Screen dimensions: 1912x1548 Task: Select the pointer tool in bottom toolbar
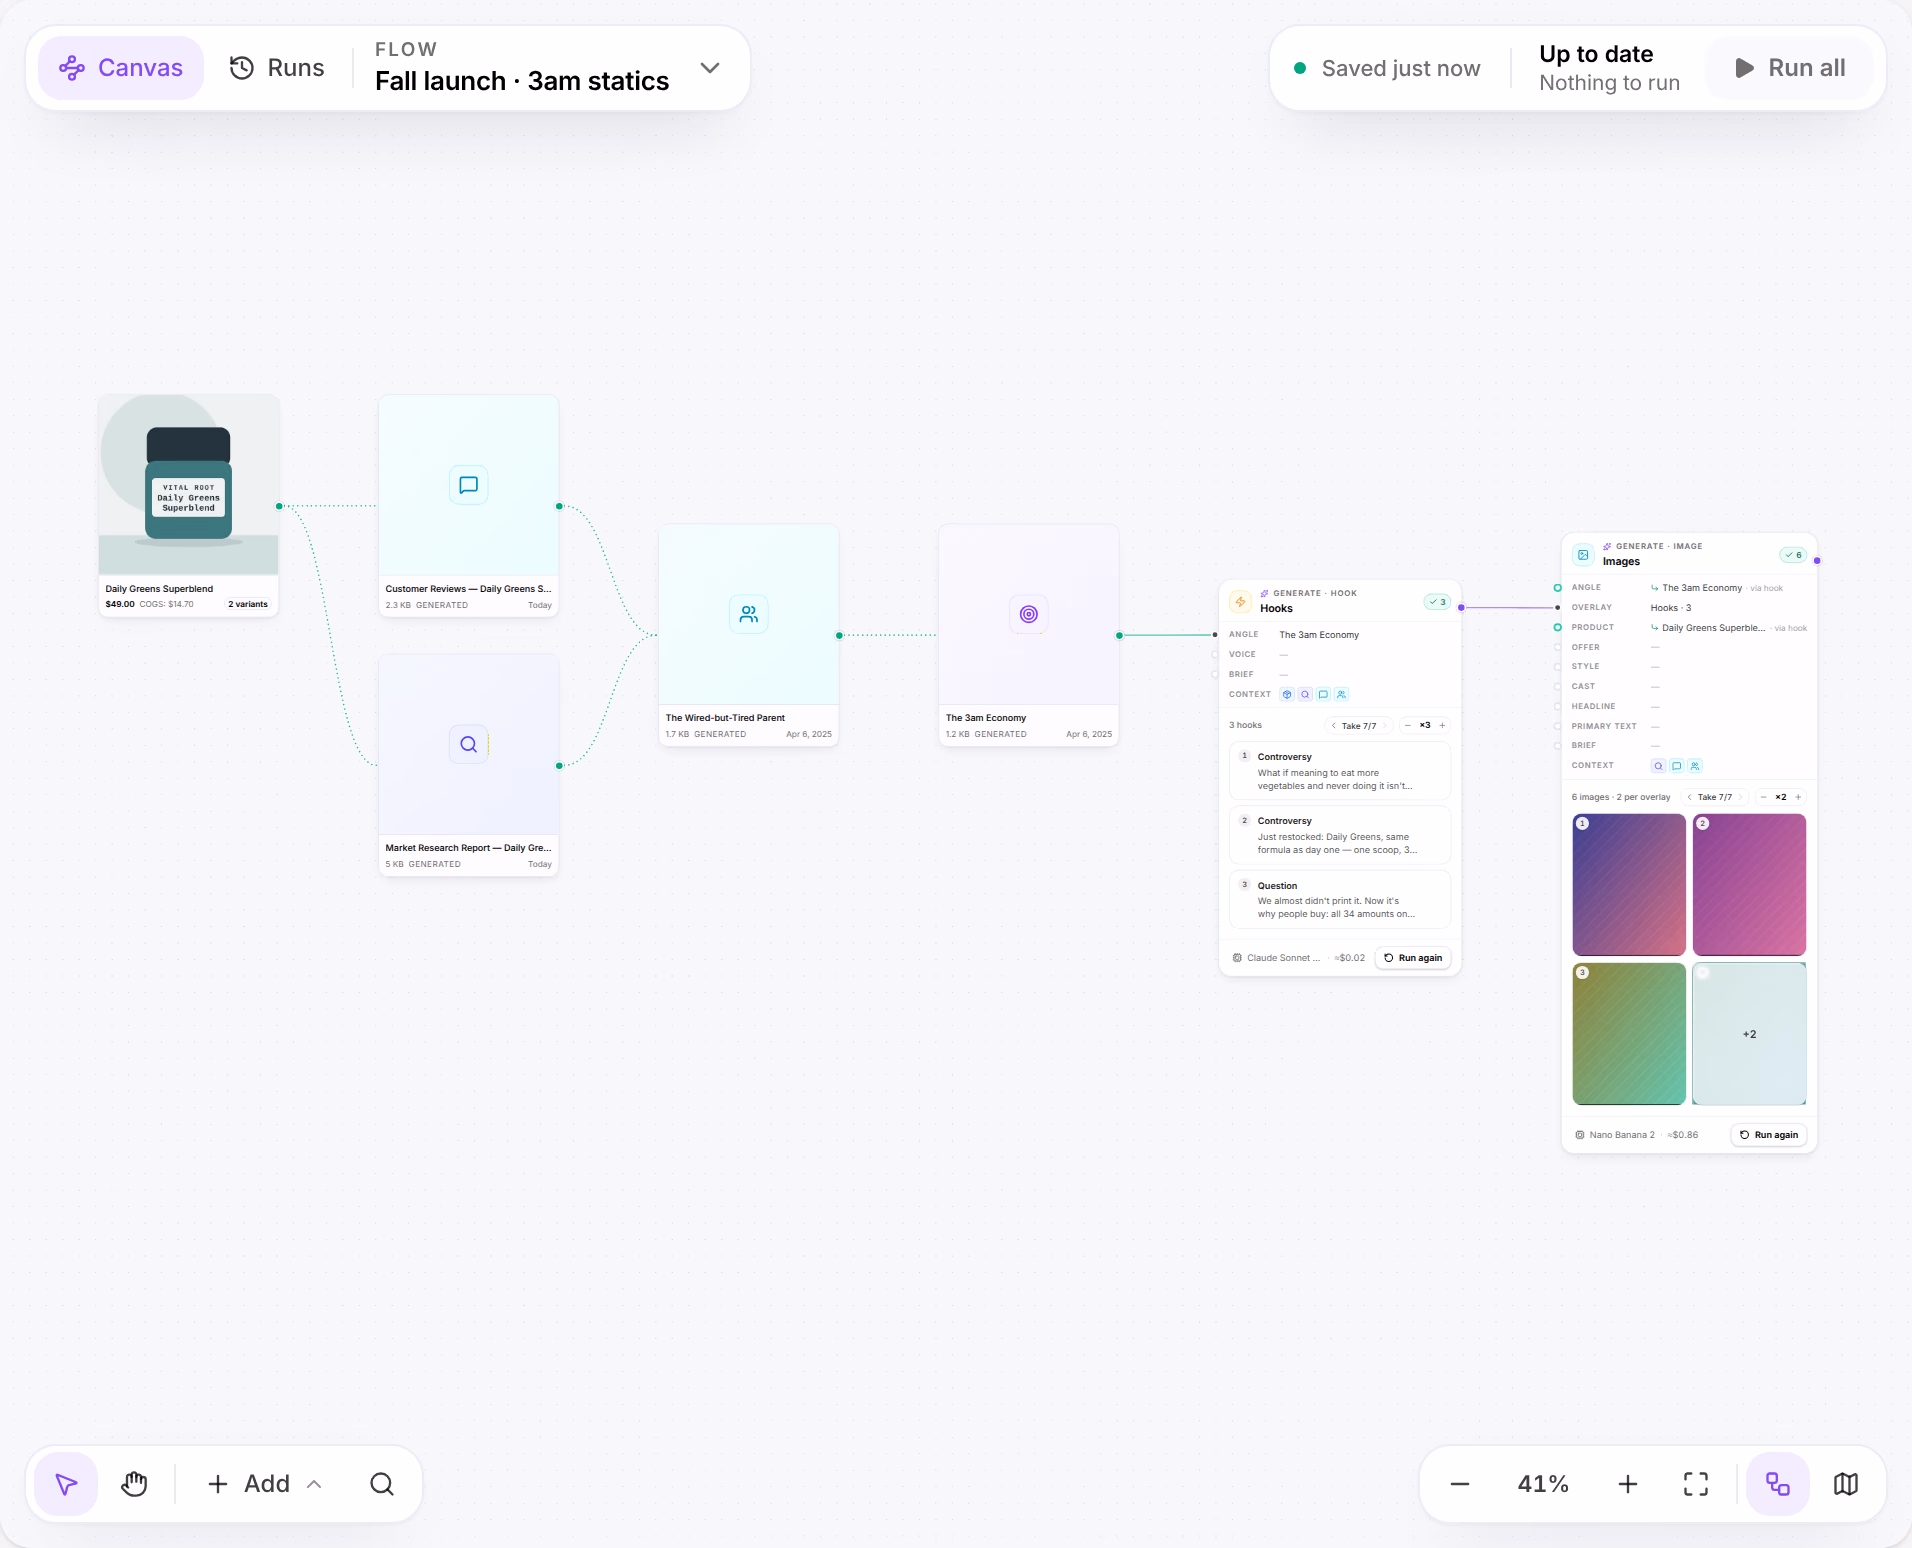coord(66,1484)
